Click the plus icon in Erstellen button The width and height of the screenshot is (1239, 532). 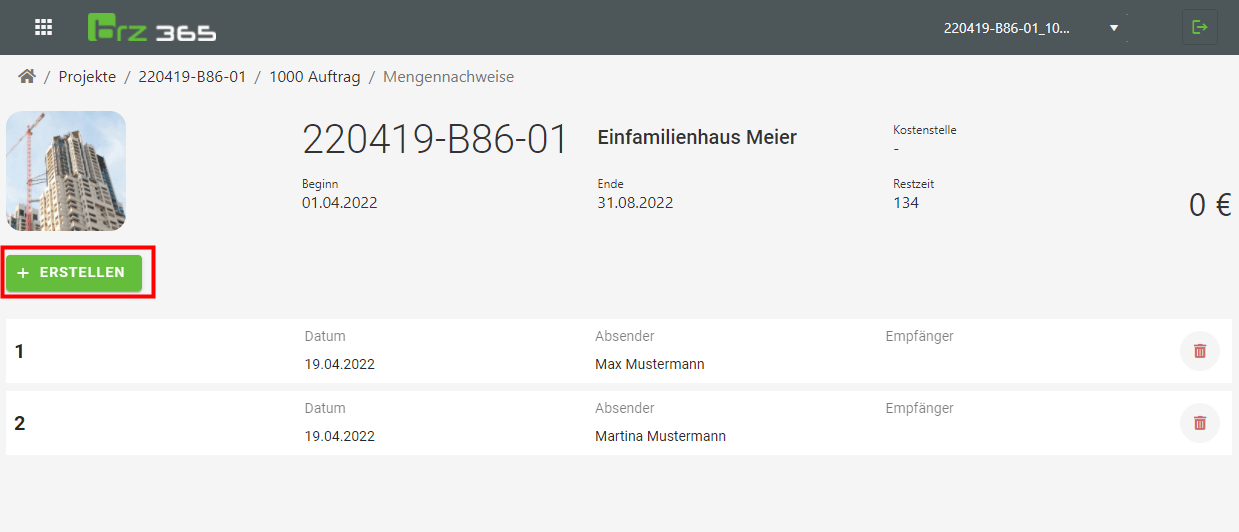(x=23, y=273)
